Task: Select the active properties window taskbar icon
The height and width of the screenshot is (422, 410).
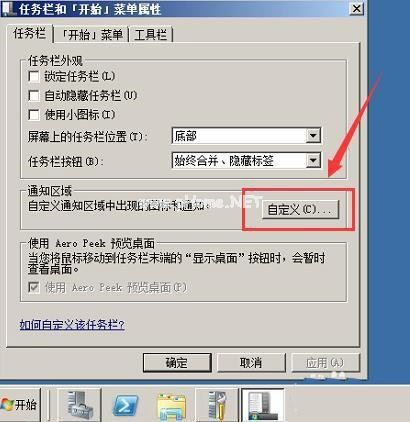Action: [263, 405]
